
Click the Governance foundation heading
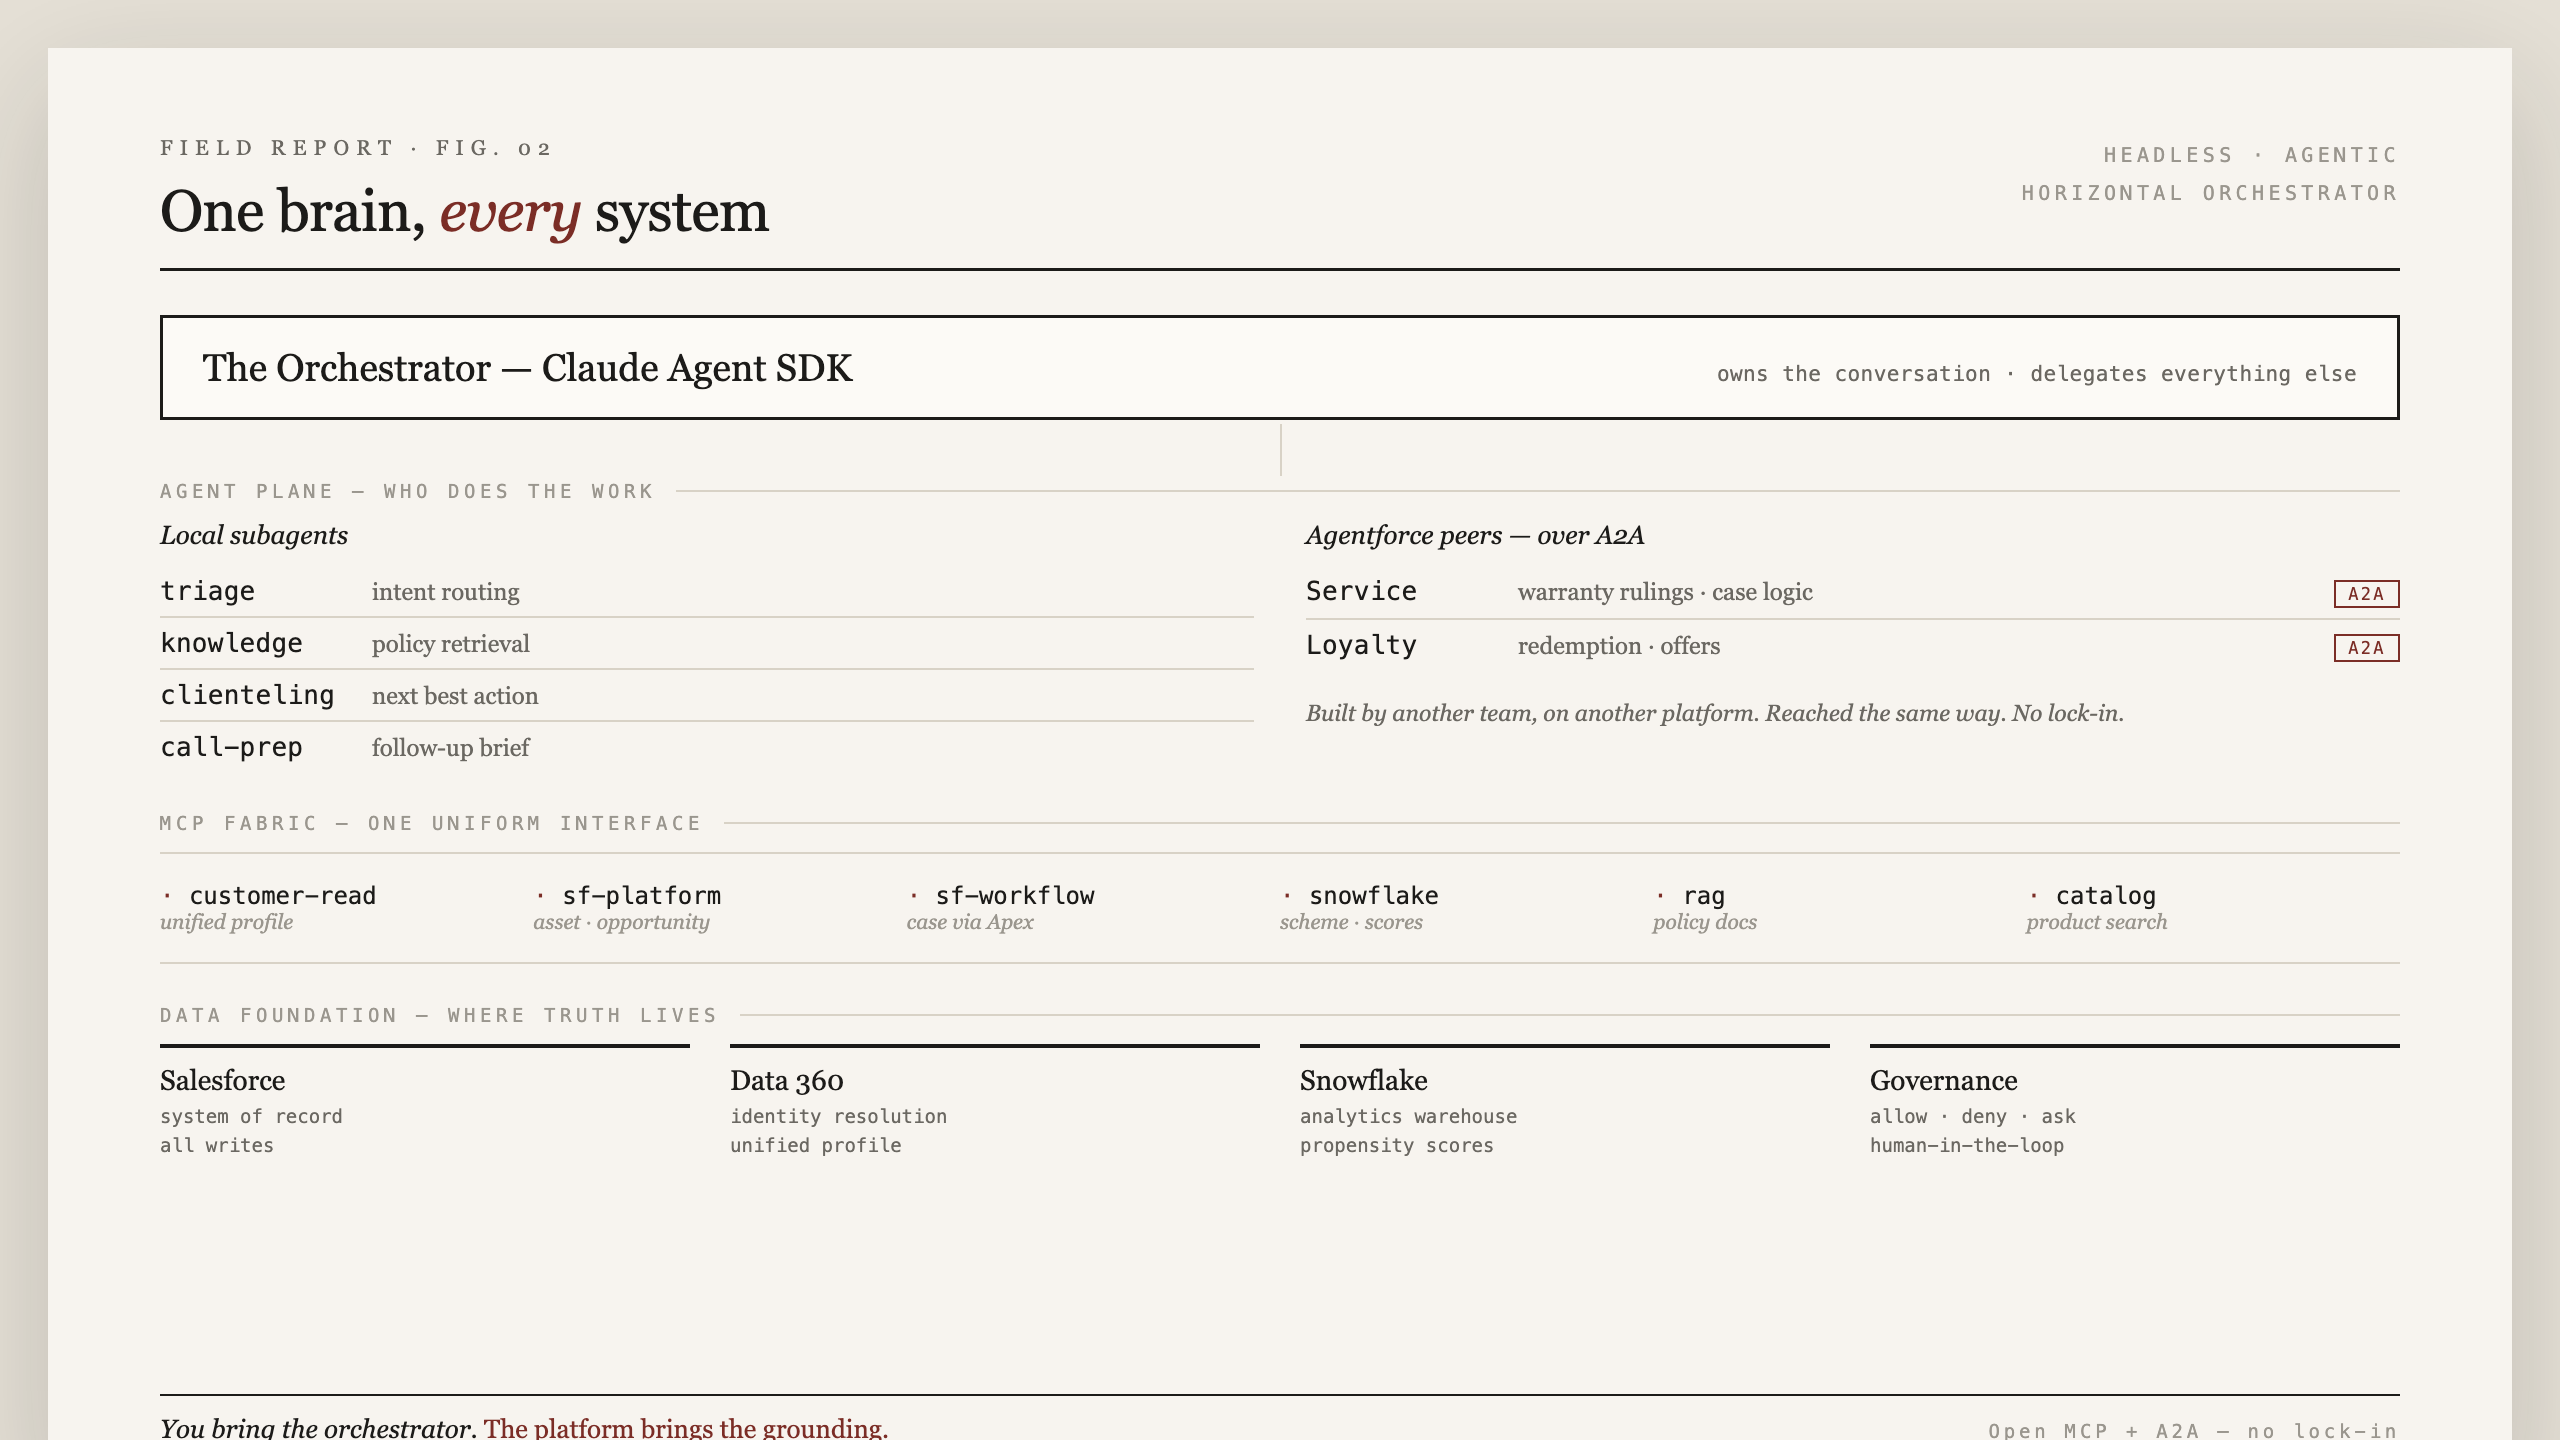(1944, 1080)
